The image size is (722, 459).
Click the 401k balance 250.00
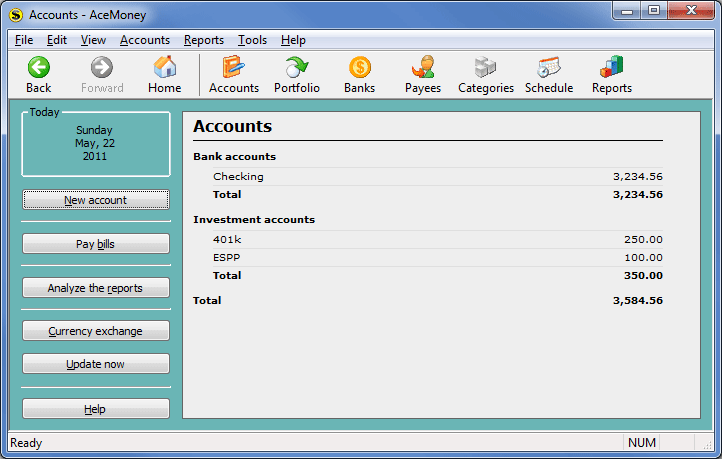pos(643,239)
